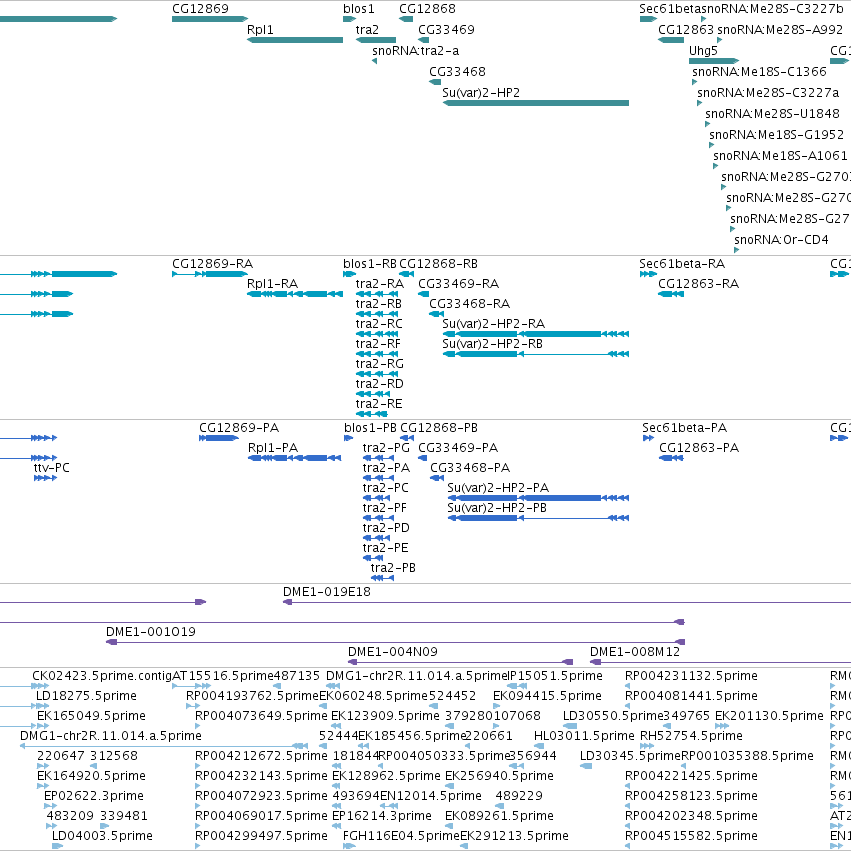Image resolution: width=851 pixels, height=851 pixels.
Task: Select the CG33468-PA protein feature
Action: (x=437, y=478)
